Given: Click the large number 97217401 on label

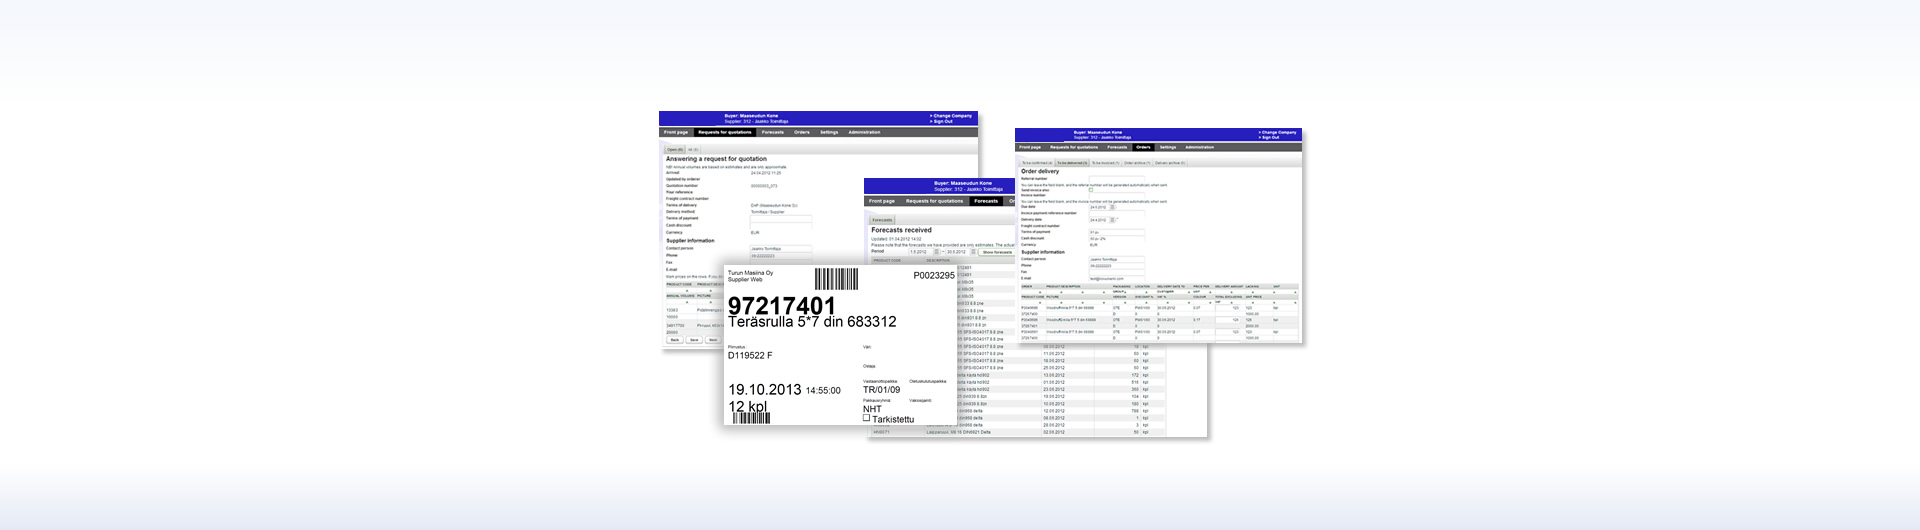Looking at the screenshot, I should tap(782, 305).
